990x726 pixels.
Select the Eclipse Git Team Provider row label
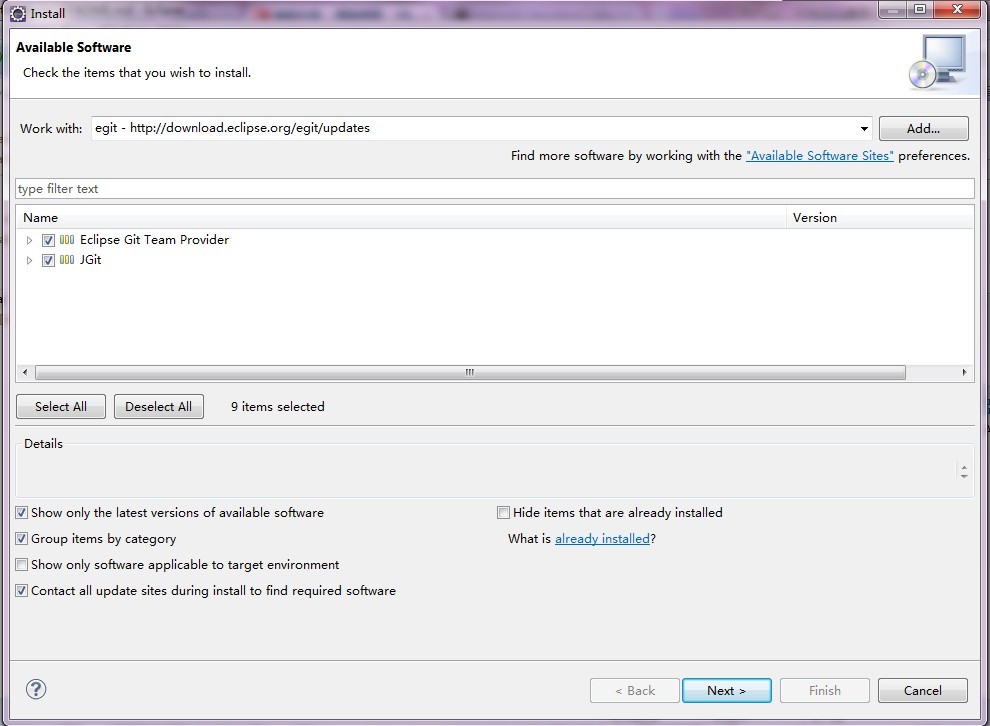(x=154, y=240)
